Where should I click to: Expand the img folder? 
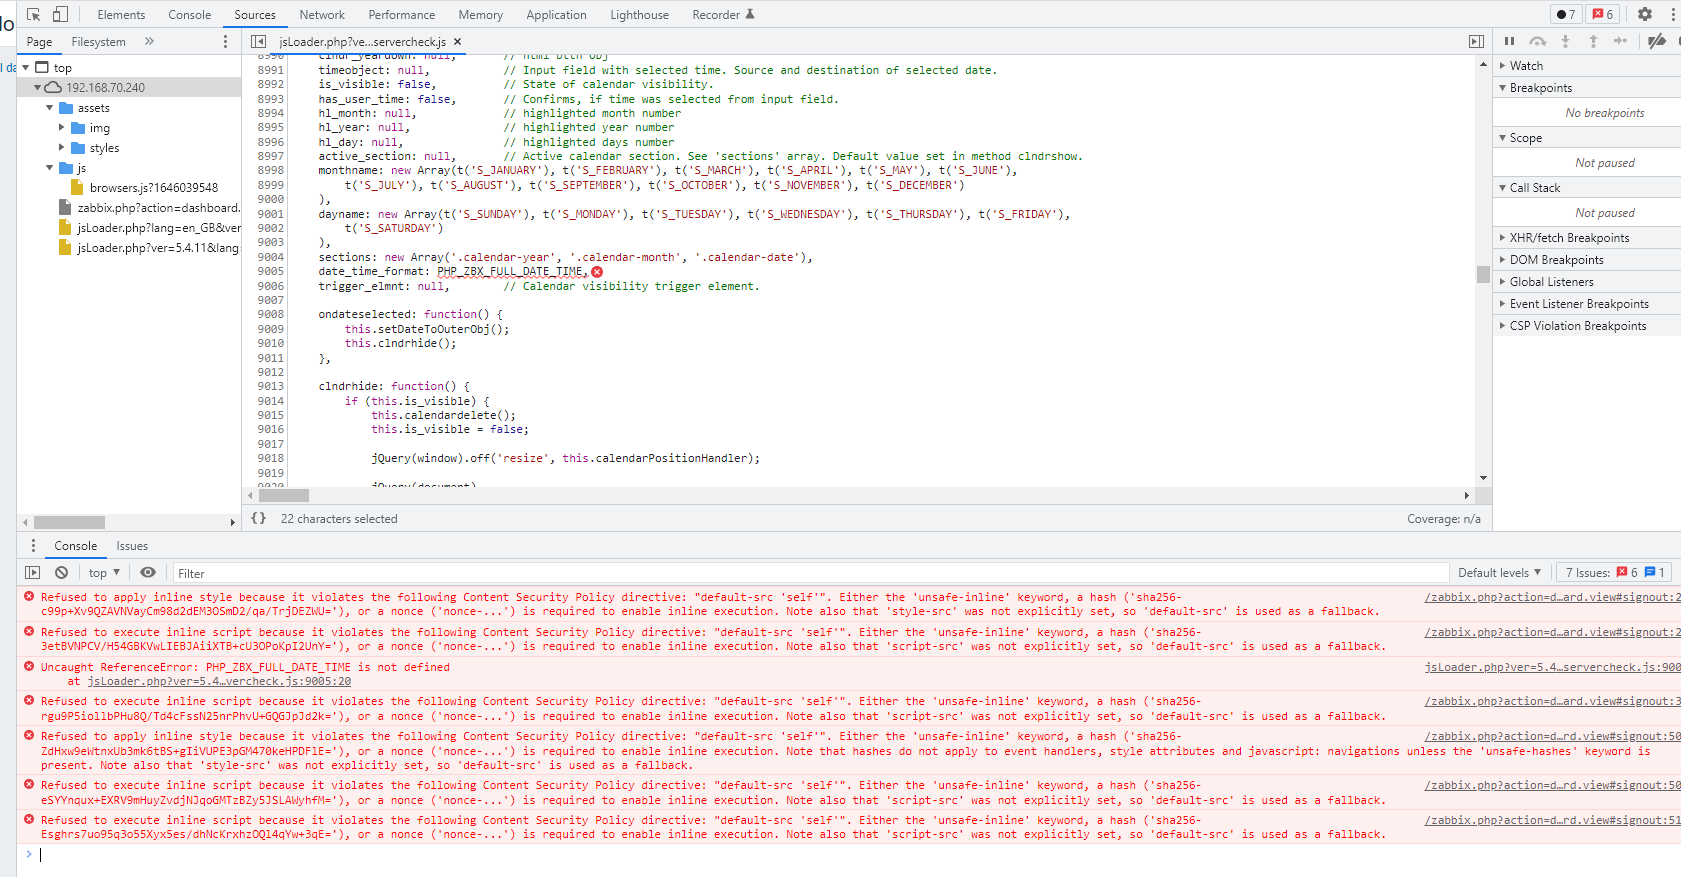tap(62, 127)
